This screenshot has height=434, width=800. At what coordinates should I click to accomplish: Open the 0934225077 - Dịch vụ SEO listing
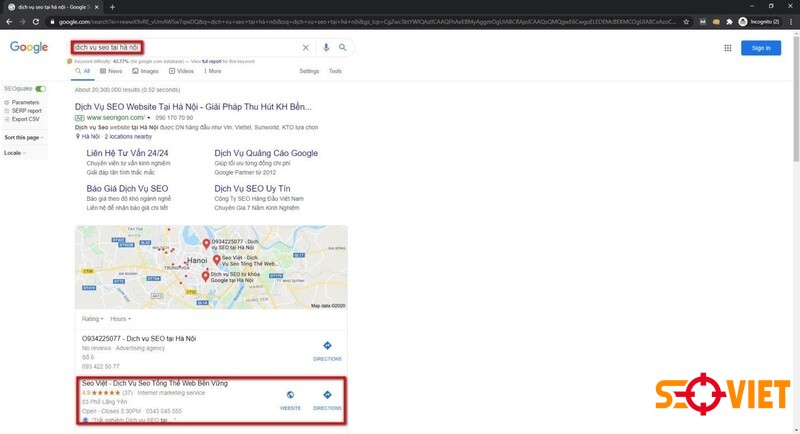[139, 339]
